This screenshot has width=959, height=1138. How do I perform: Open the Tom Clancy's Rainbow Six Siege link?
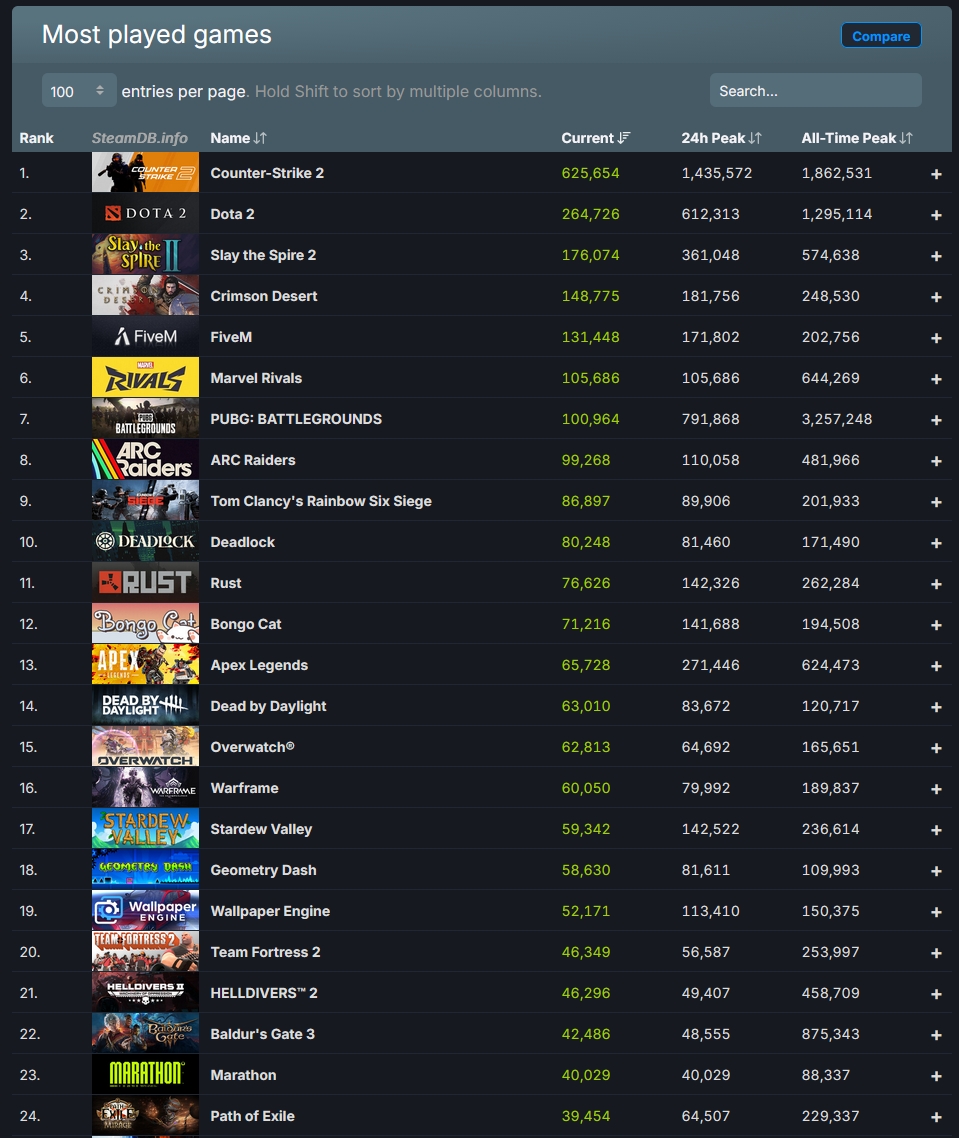[321, 501]
